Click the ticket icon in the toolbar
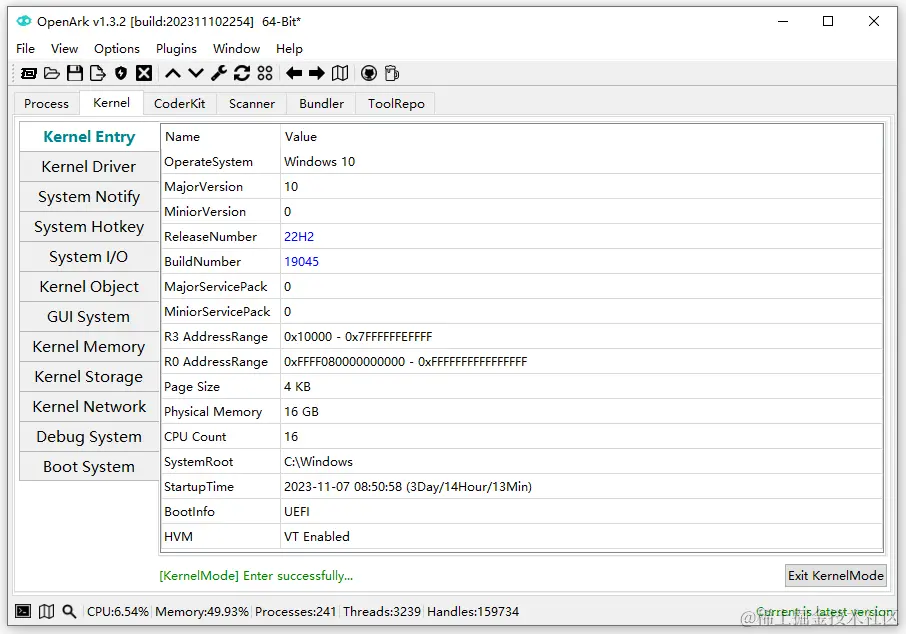 coord(28,73)
